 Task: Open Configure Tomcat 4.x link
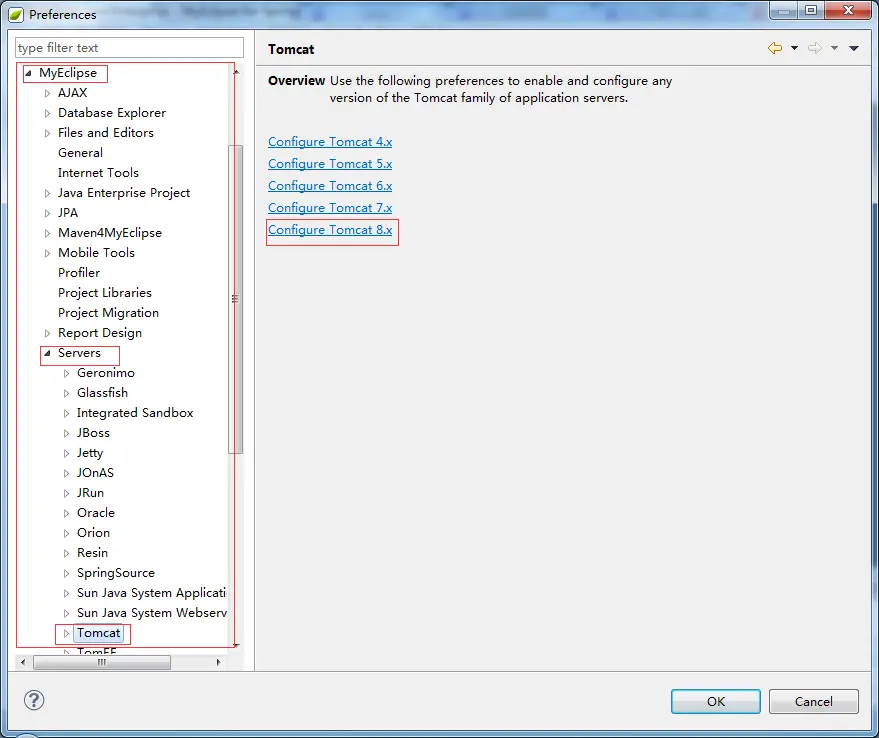pos(330,142)
